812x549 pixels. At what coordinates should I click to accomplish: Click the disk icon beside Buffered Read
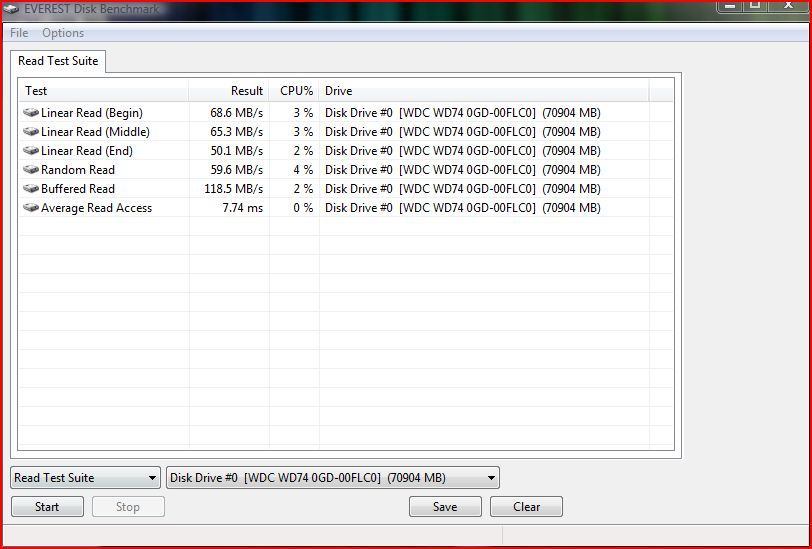31,189
